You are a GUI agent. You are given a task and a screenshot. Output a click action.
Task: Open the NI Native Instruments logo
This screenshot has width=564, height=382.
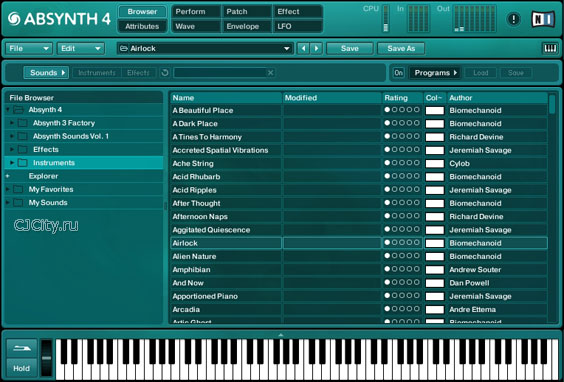(x=543, y=19)
